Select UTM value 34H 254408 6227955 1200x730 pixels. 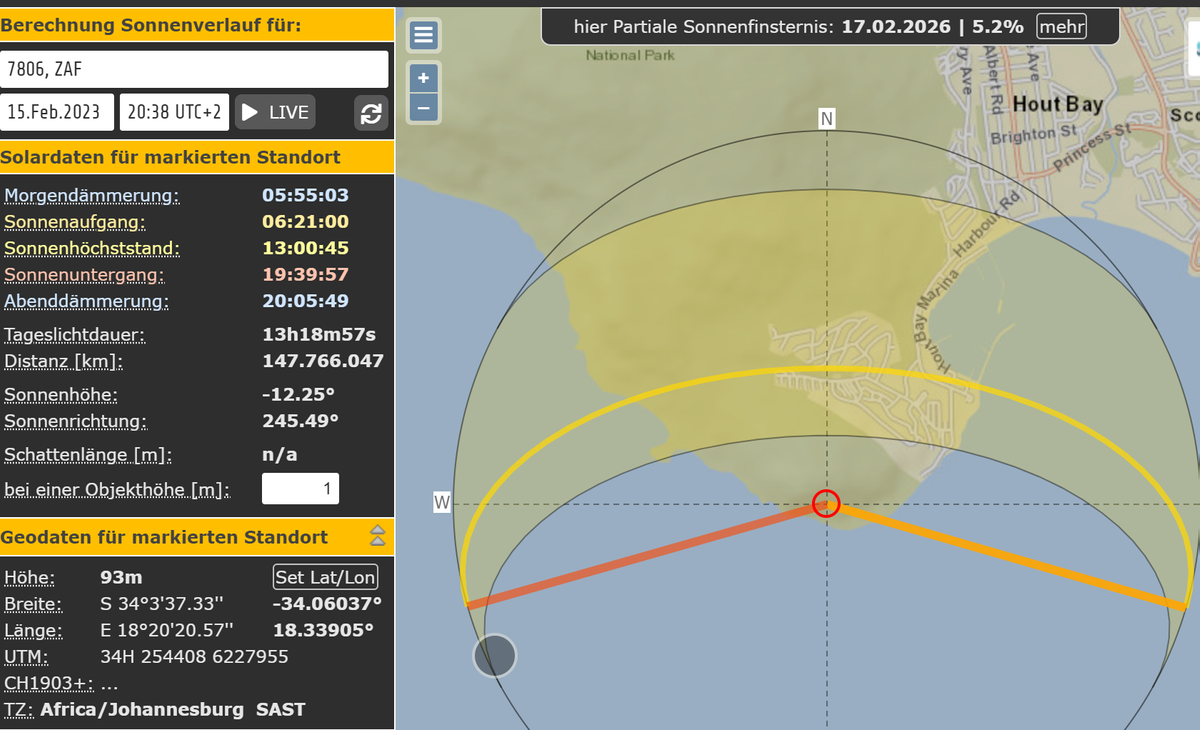(194, 657)
